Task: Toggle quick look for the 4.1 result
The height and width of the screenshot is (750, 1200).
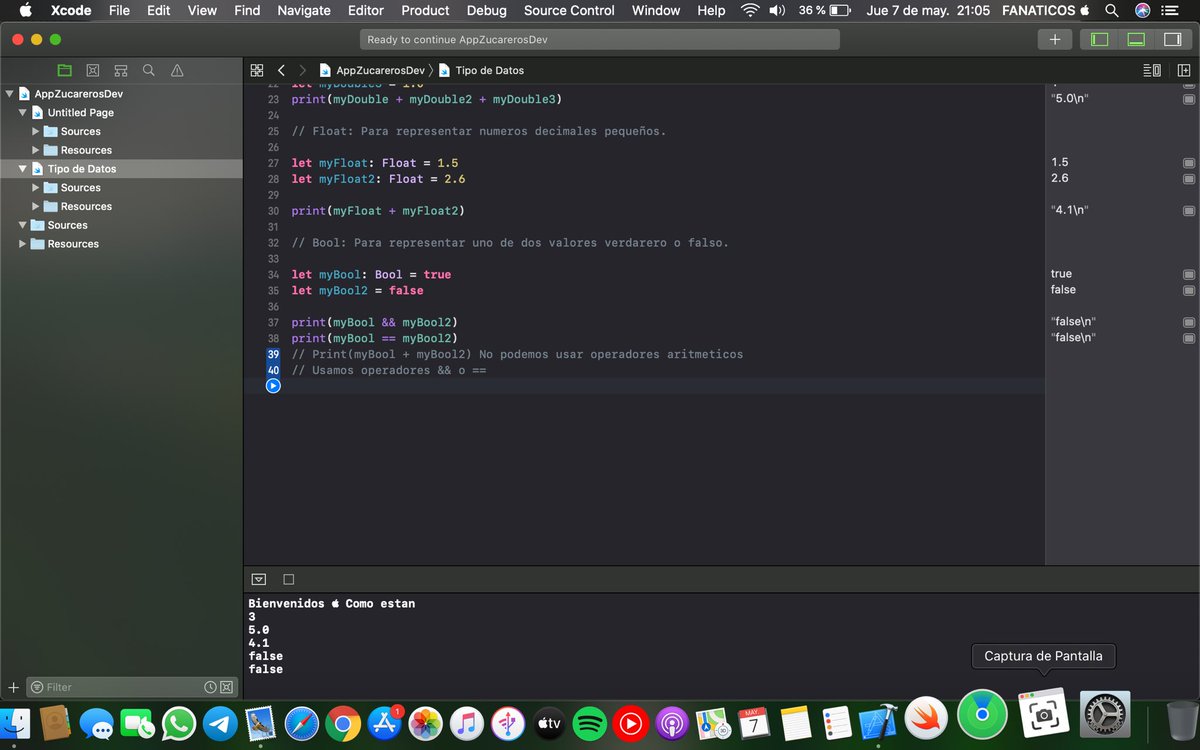Action: [1189, 211]
